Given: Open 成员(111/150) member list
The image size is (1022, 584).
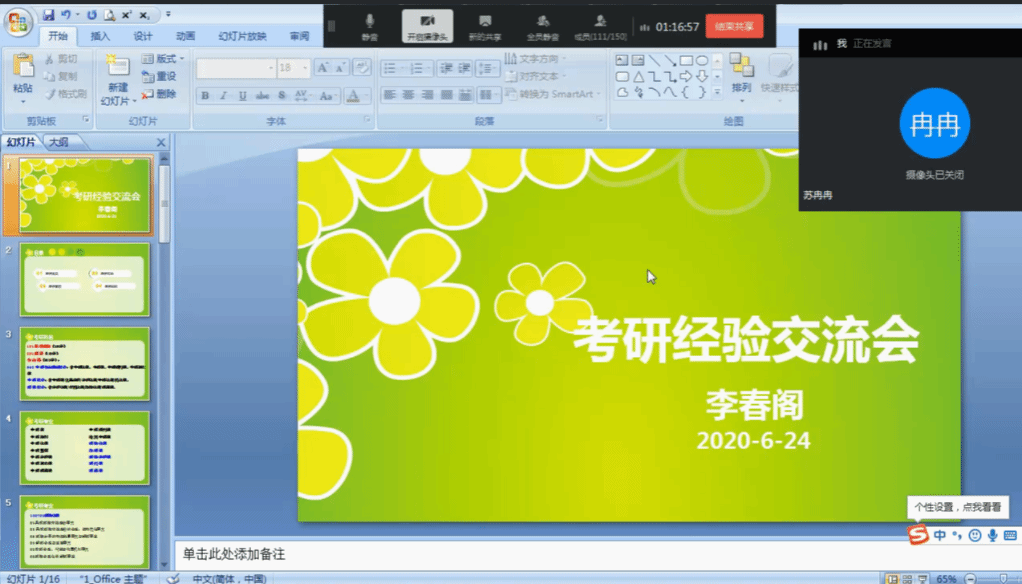Looking at the screenshot, I should click(601, 25).
